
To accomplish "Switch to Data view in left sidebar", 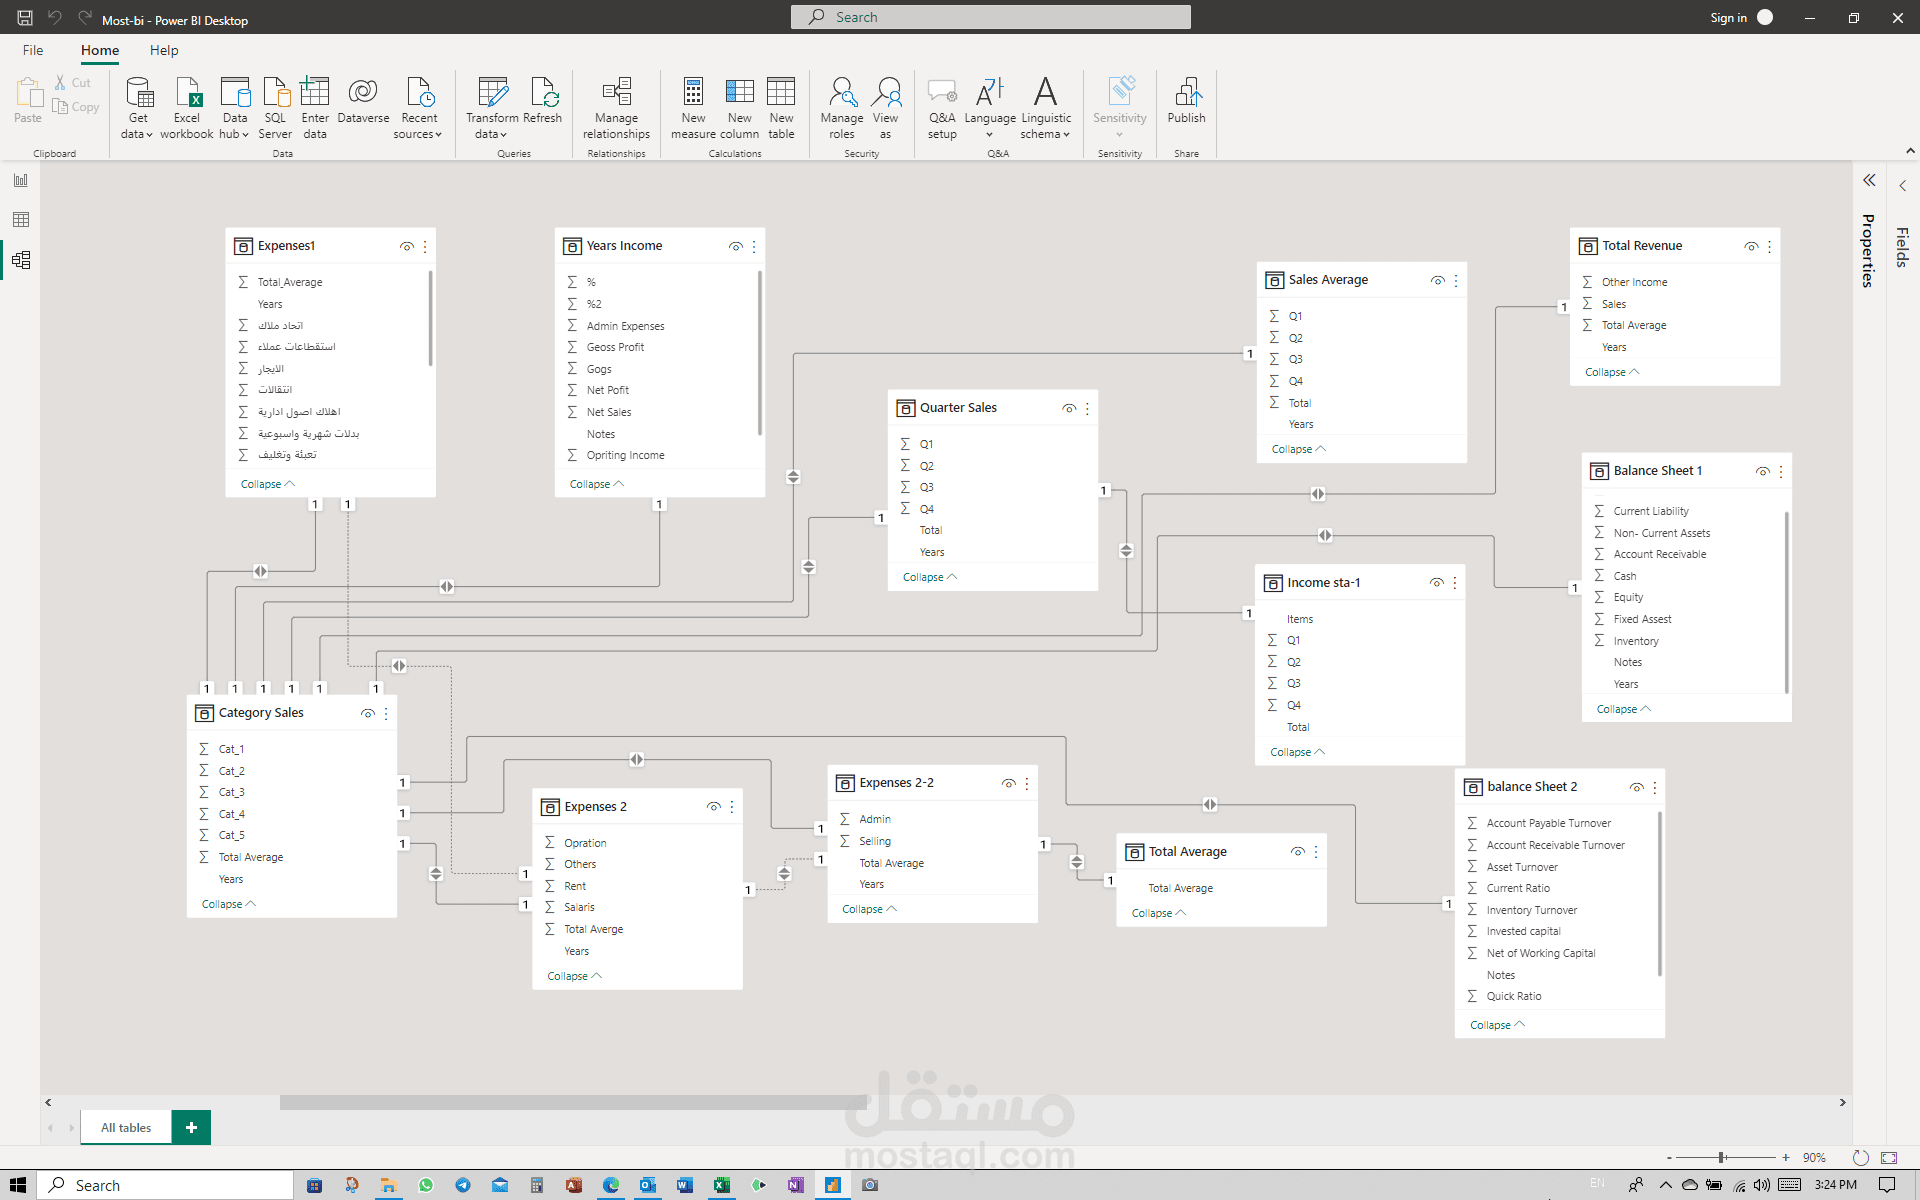I will tap(21, 220).
